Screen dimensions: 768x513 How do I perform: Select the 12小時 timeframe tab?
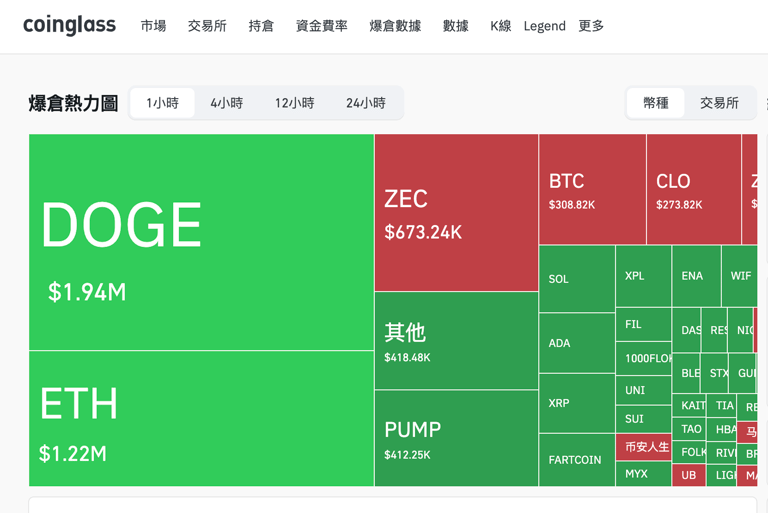[295, 103]
